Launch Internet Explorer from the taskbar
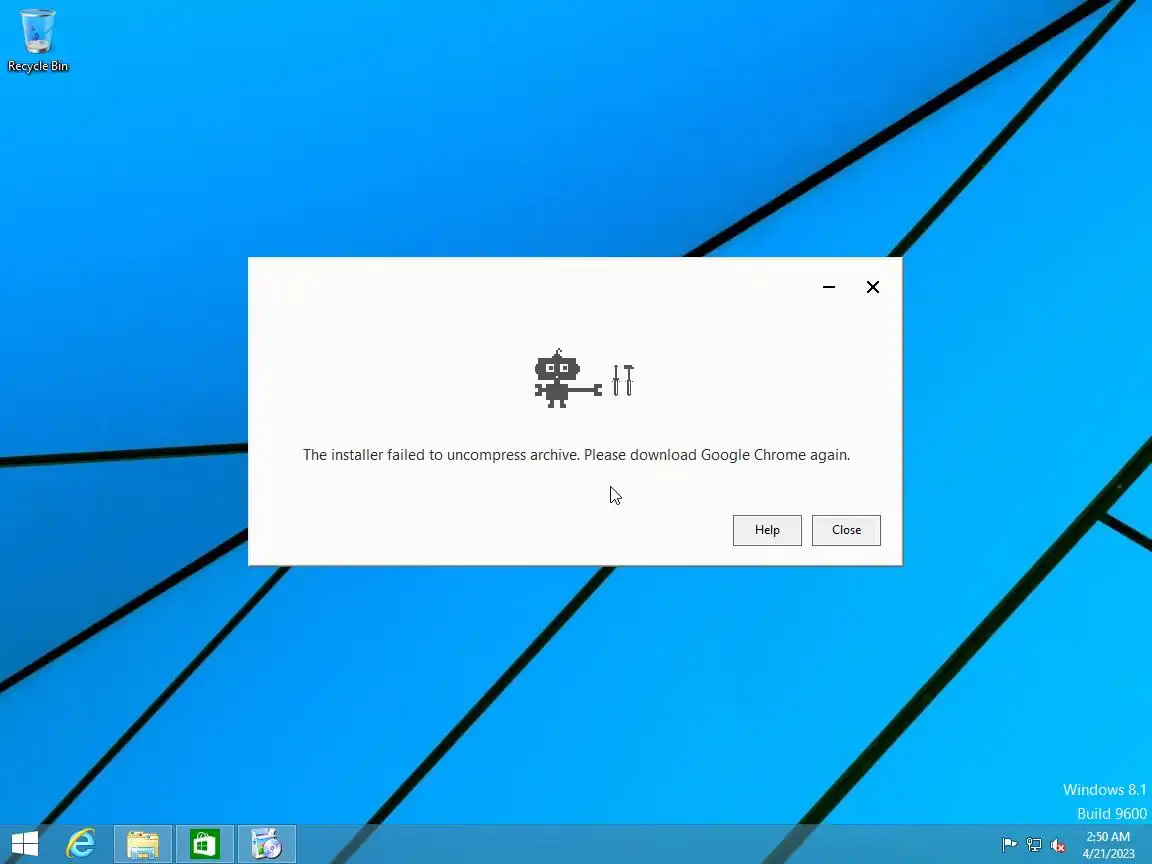The width and height of the screenshot is (1152, 864). click(81, 844)
